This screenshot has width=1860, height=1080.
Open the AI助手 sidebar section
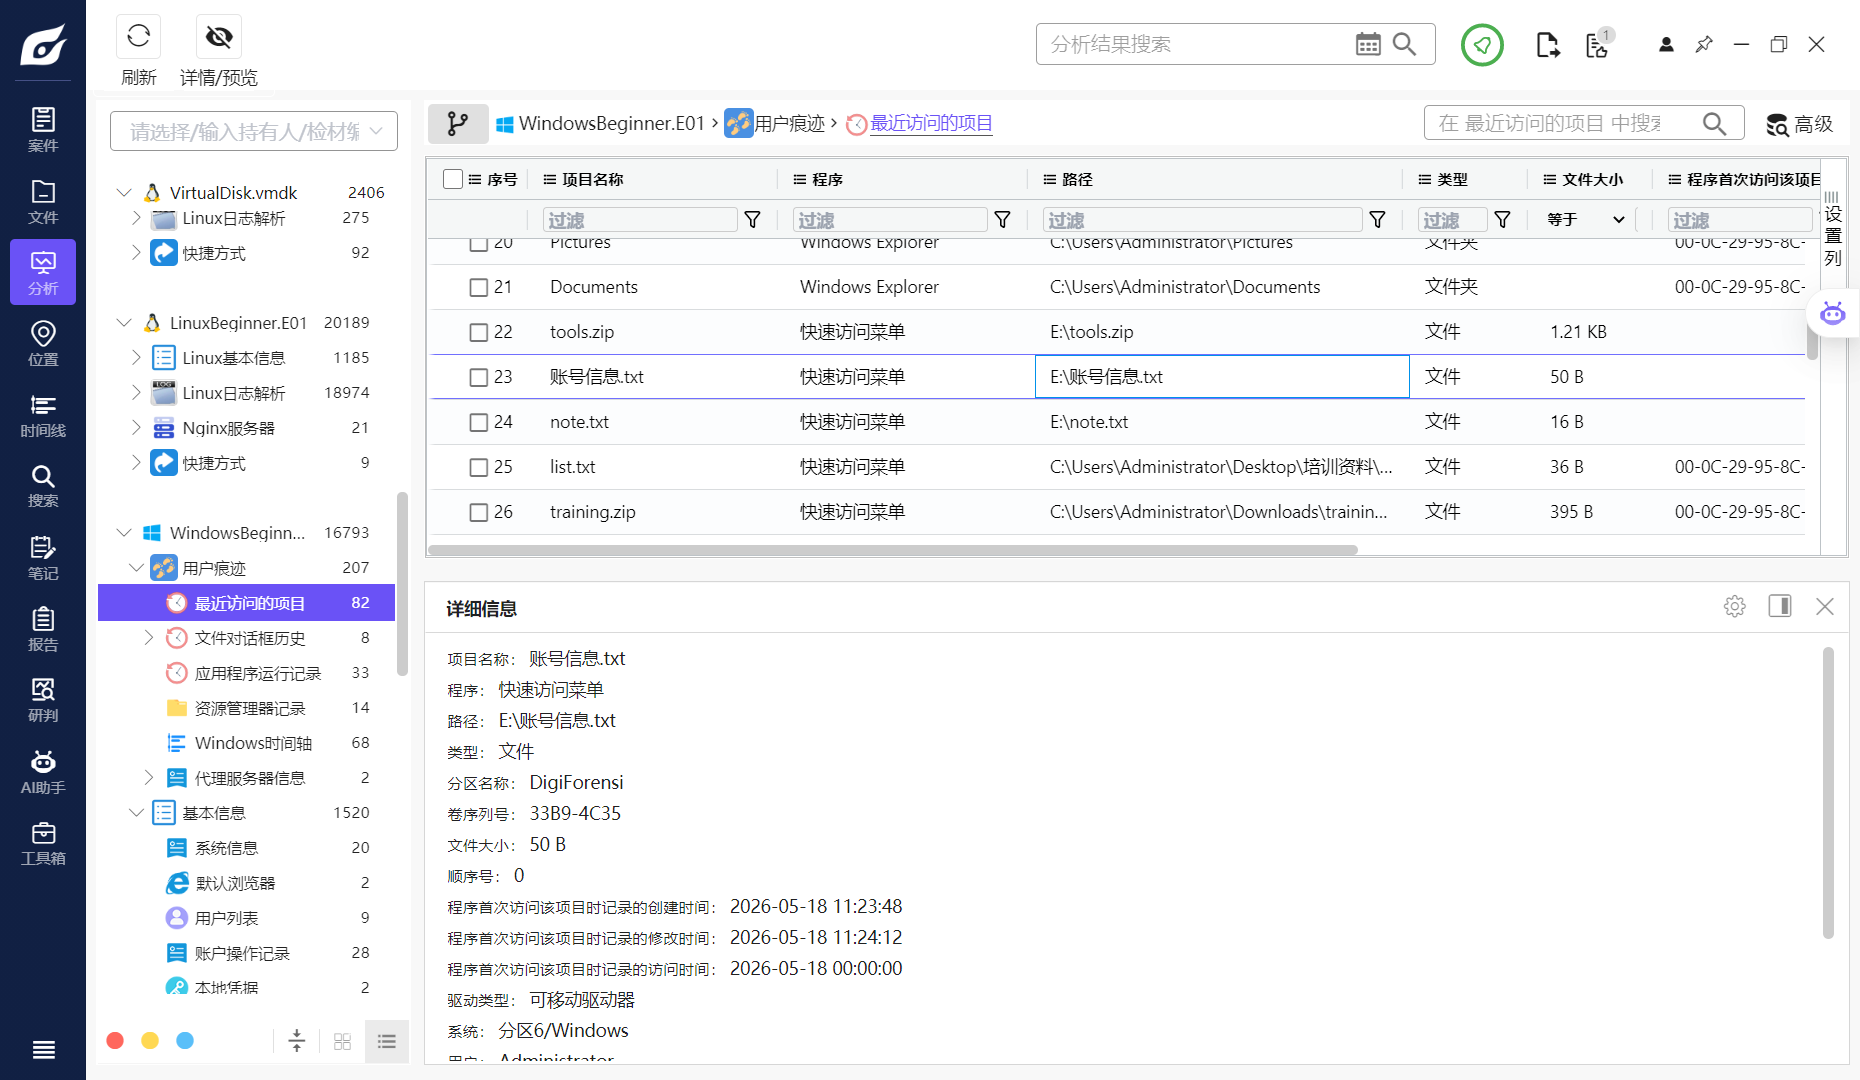click(43, 772)
